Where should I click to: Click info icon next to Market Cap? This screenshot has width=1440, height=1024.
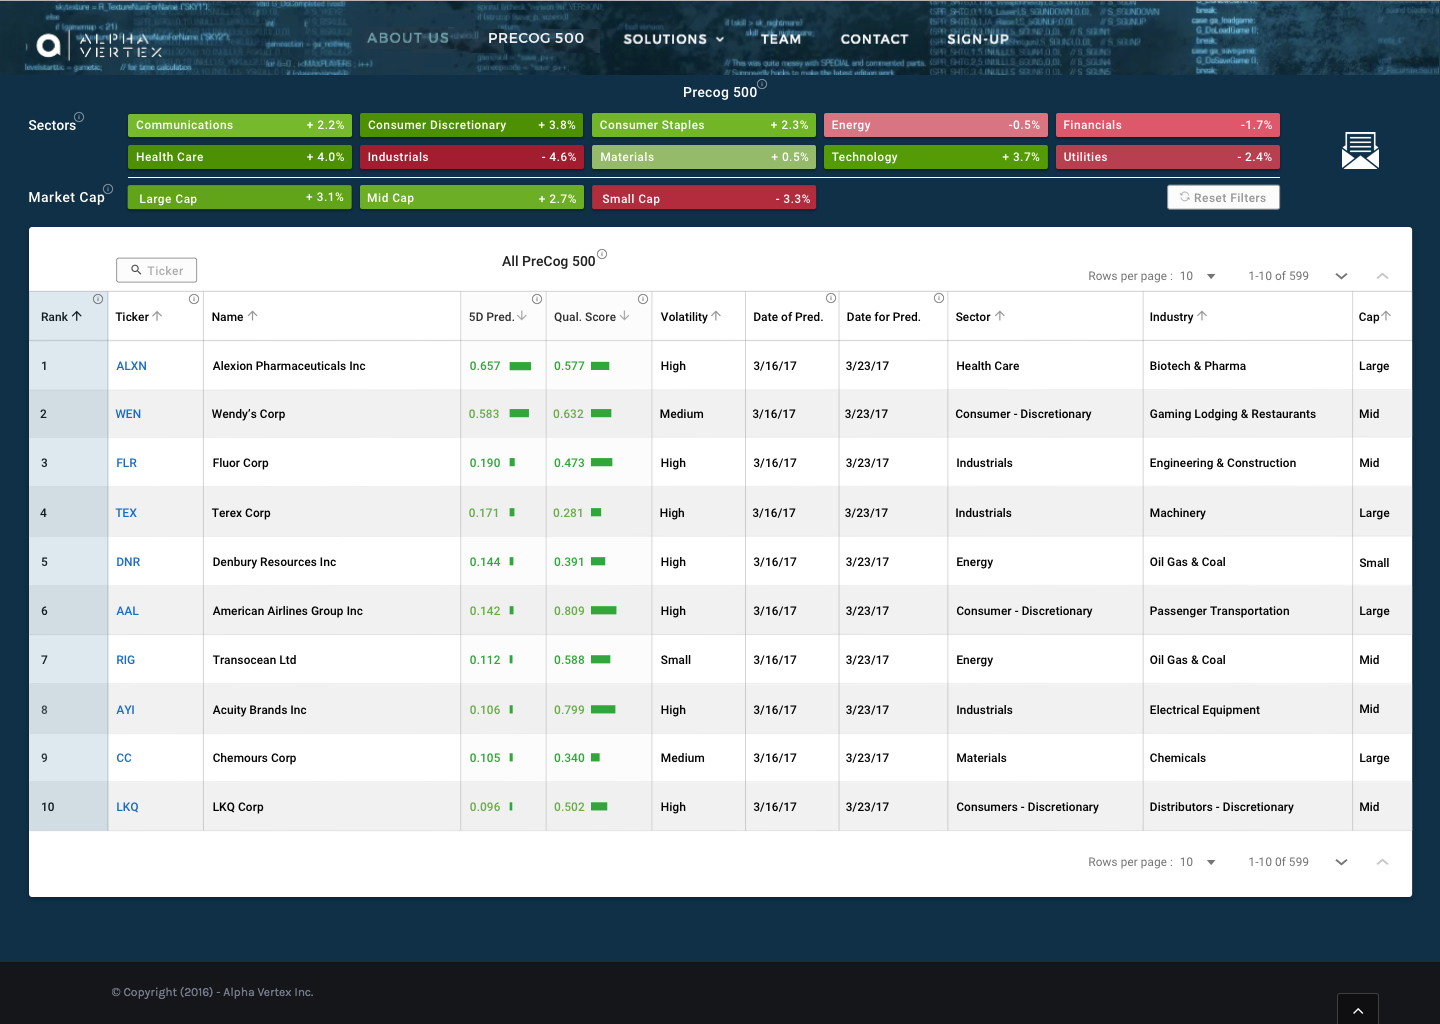pos(108,189)
